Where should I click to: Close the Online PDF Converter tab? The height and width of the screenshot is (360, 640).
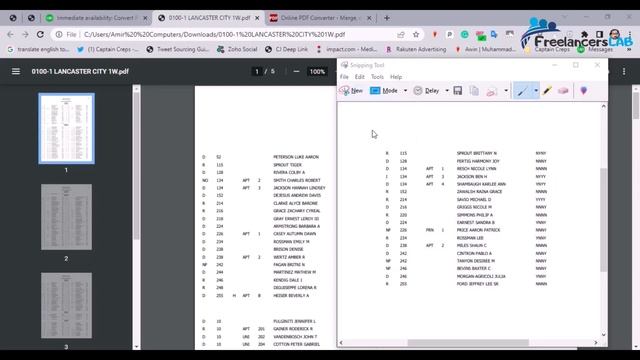[x=369, y=18]
